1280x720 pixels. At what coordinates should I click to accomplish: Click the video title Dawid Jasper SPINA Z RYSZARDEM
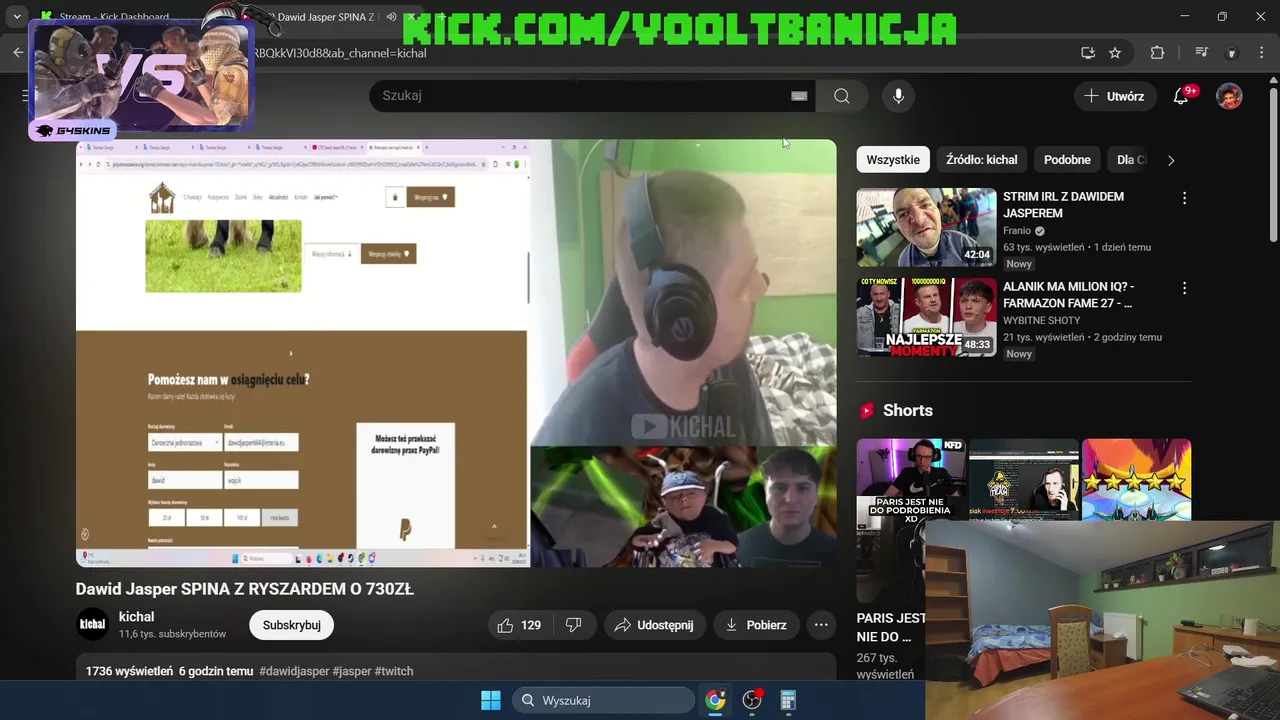click(245, 589)
